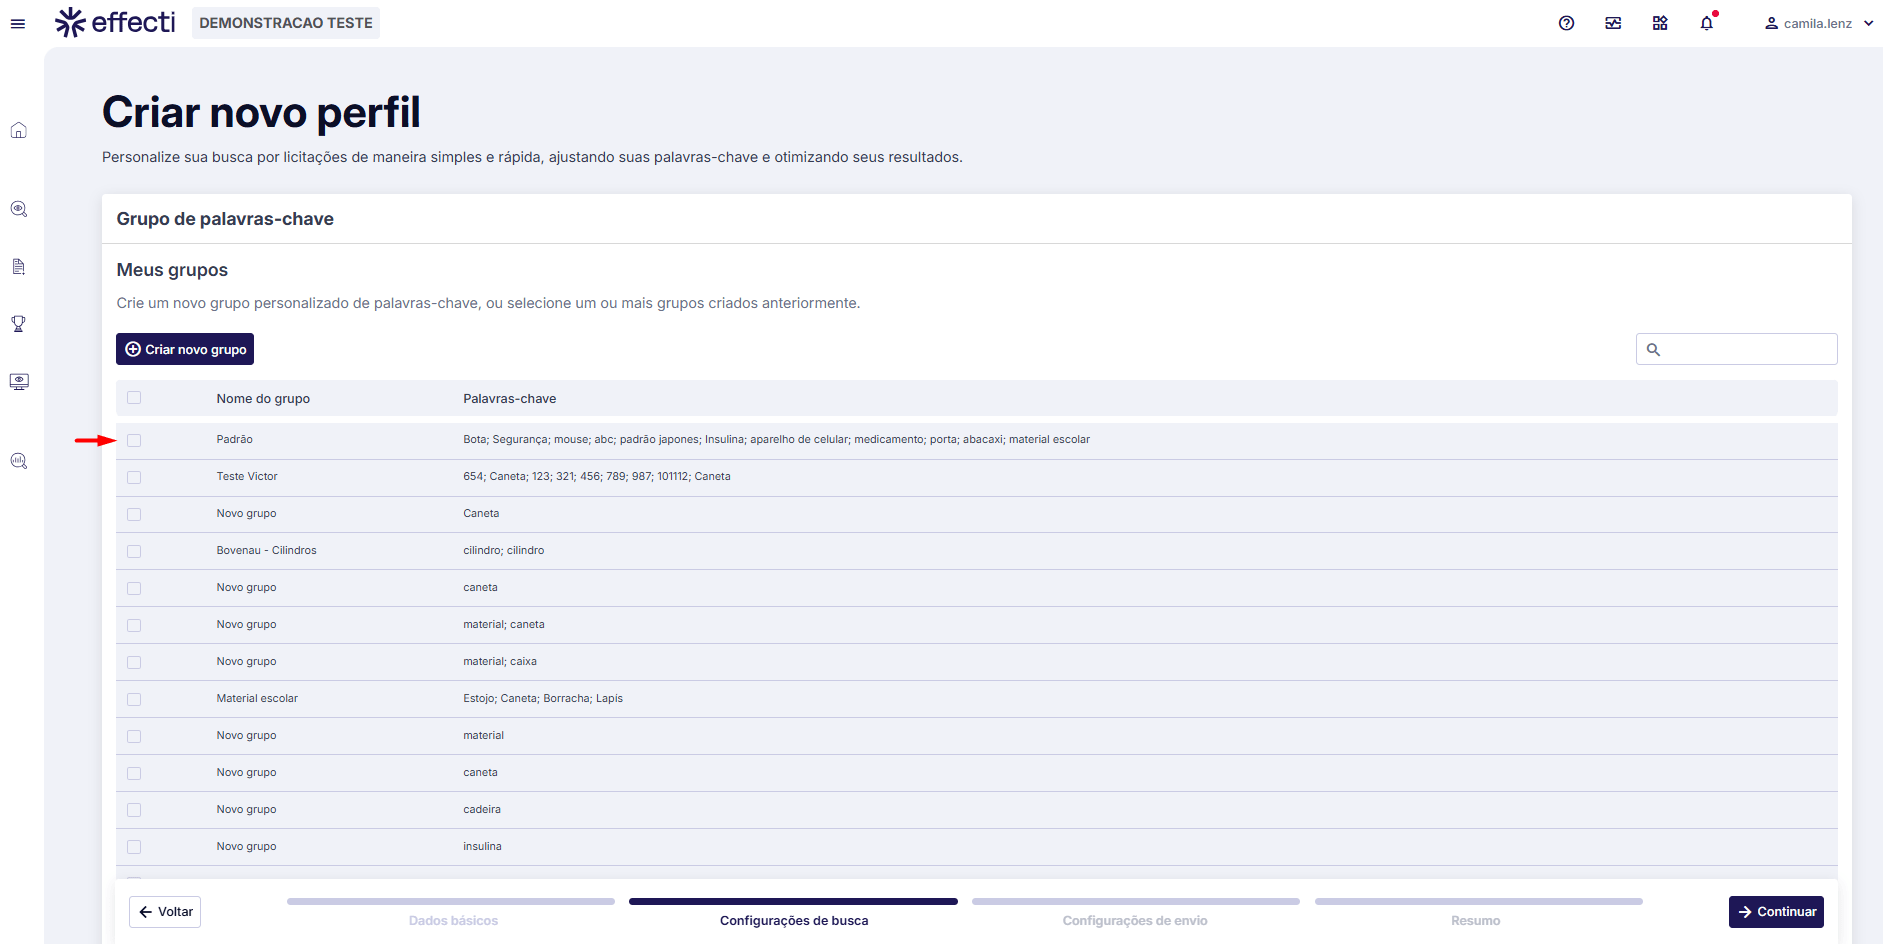The height and width of the screenshot is (944, 1883).
Task: Open the trophy icon in the sidebar
Action: [18, 324]
